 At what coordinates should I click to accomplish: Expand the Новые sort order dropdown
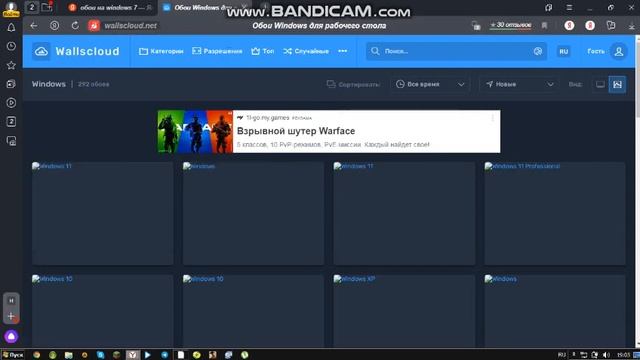[x=519, y=84]
